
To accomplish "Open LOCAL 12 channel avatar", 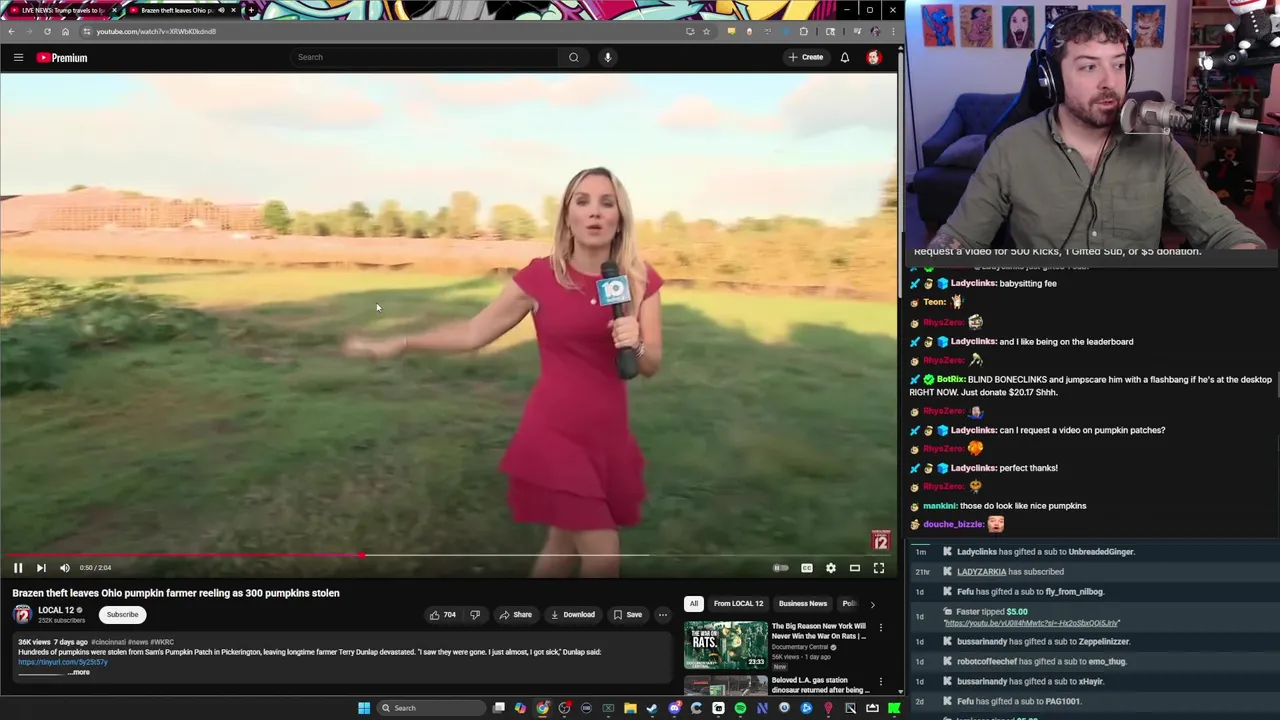I will 22,614.
